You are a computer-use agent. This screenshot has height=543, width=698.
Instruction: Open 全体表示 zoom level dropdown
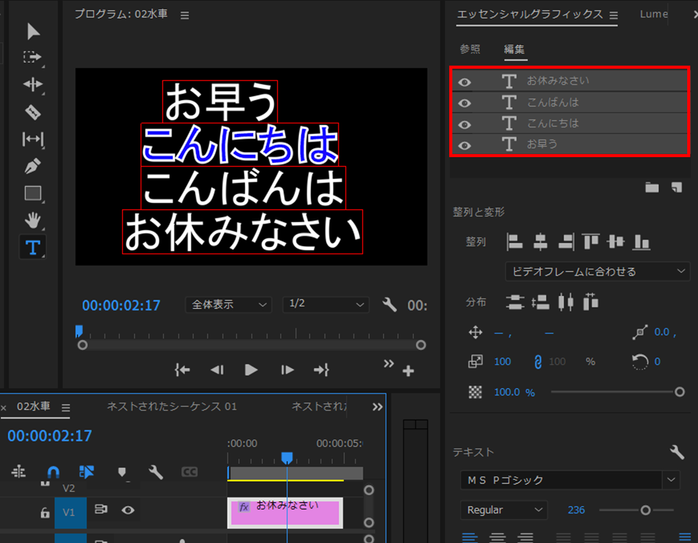[228, 305]
